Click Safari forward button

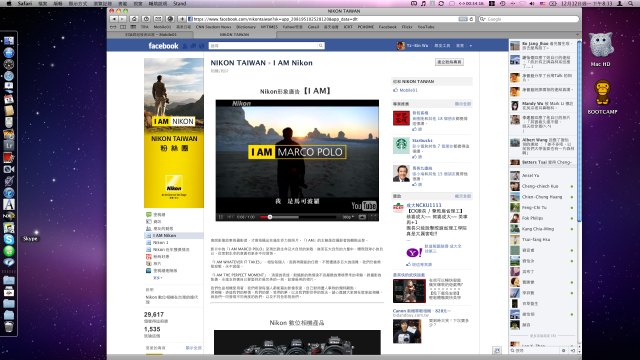coord(122,19)
